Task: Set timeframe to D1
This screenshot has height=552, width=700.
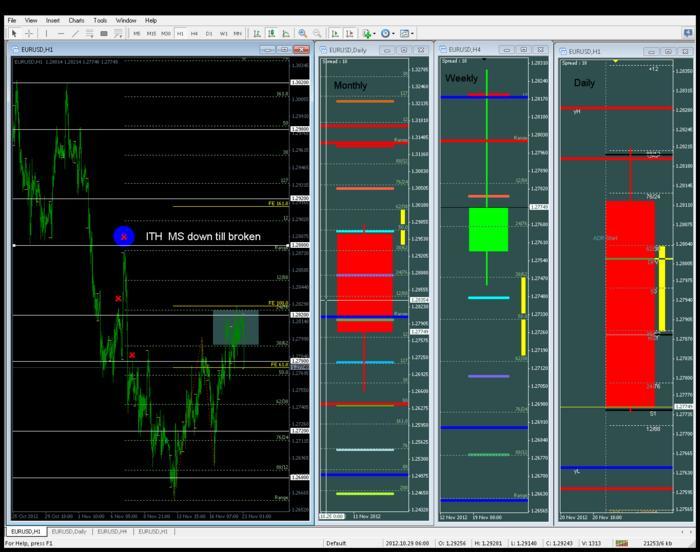Action: (208, 33)
